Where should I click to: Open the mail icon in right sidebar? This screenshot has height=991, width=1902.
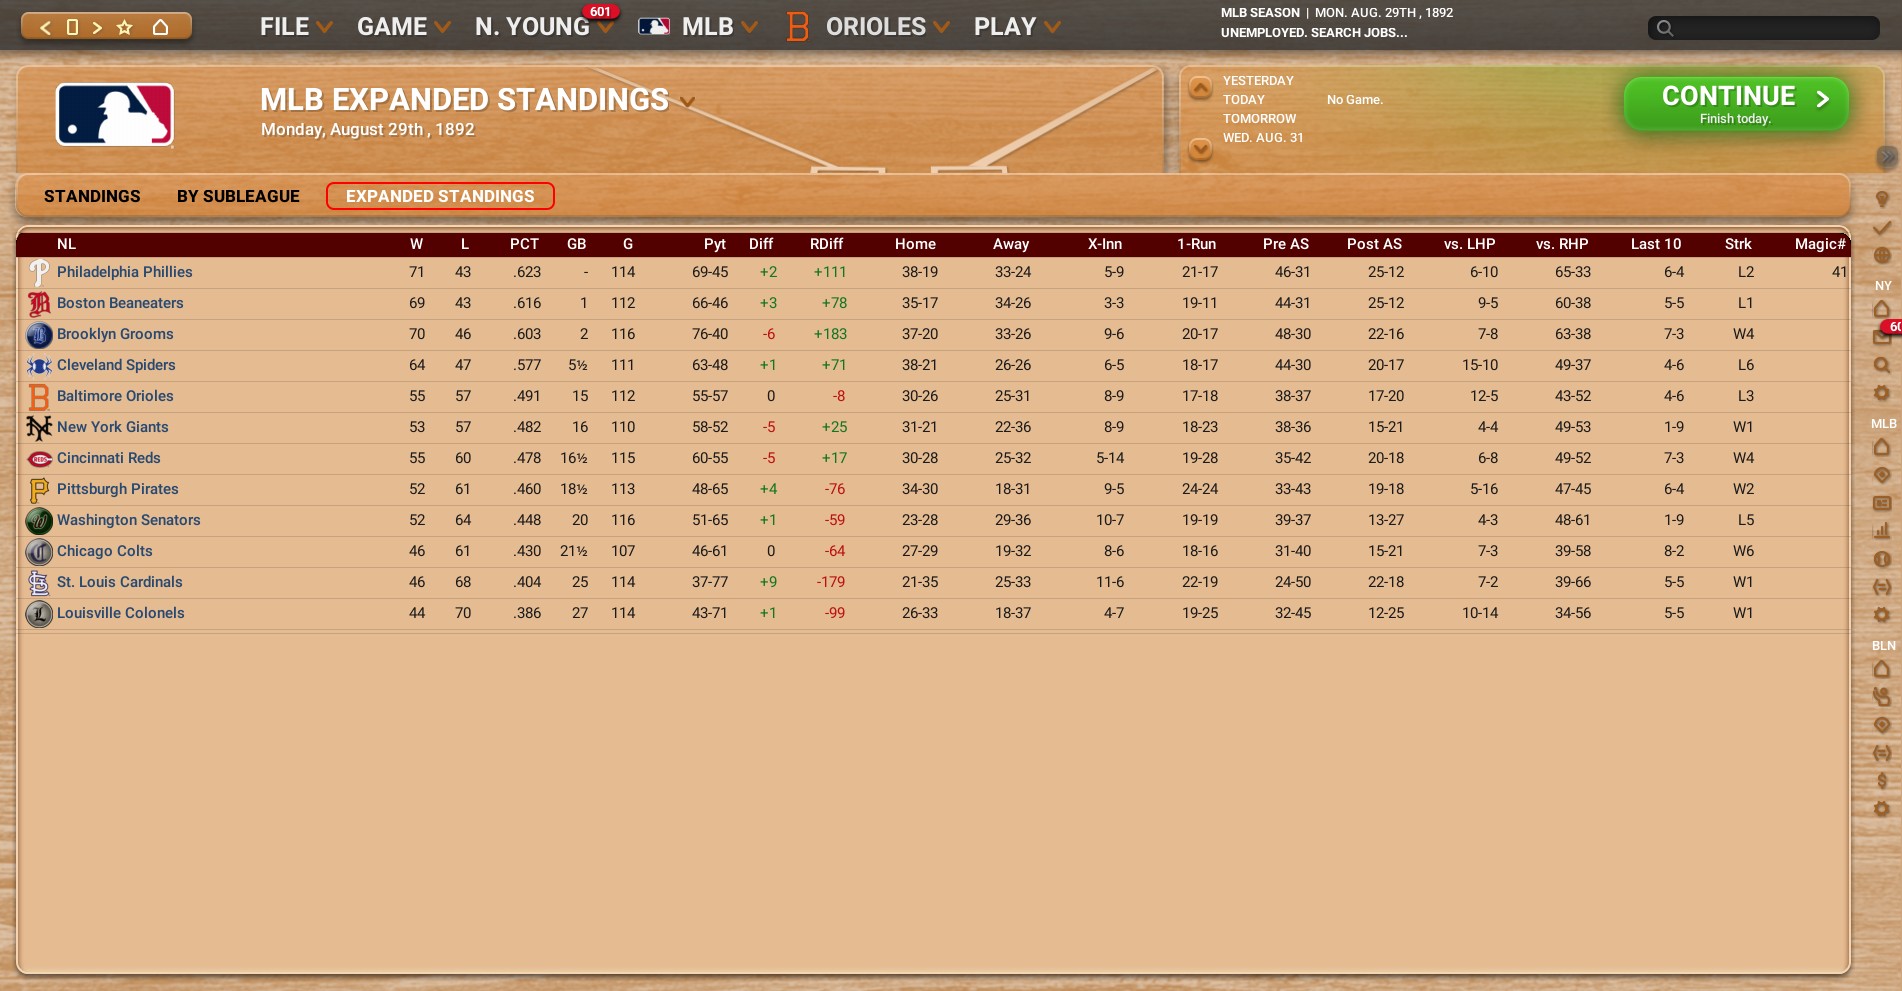point(1881,337)
